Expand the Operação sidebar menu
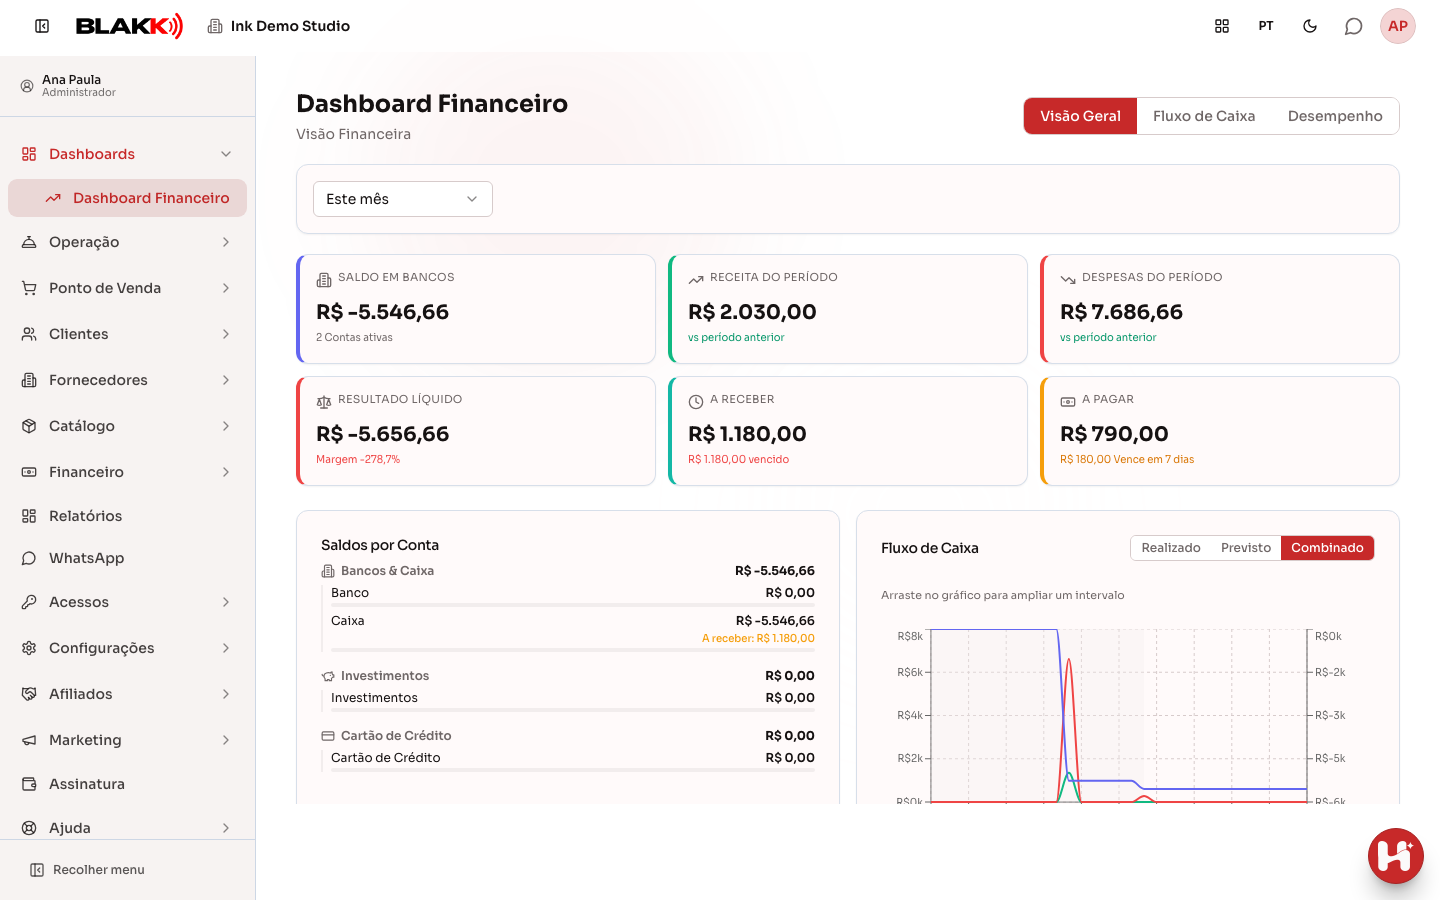 tap(127, 242)
